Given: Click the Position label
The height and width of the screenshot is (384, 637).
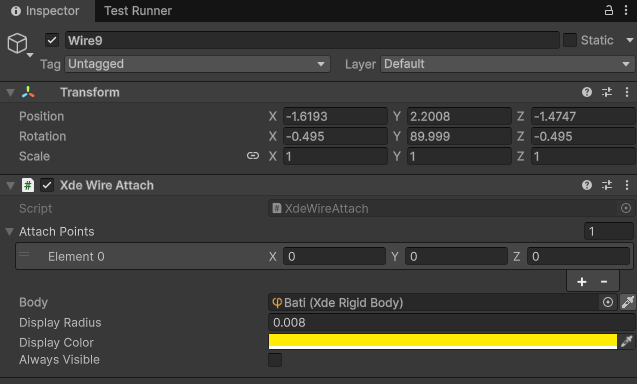Looking at the screenshot, I should (x=41, y=116).
